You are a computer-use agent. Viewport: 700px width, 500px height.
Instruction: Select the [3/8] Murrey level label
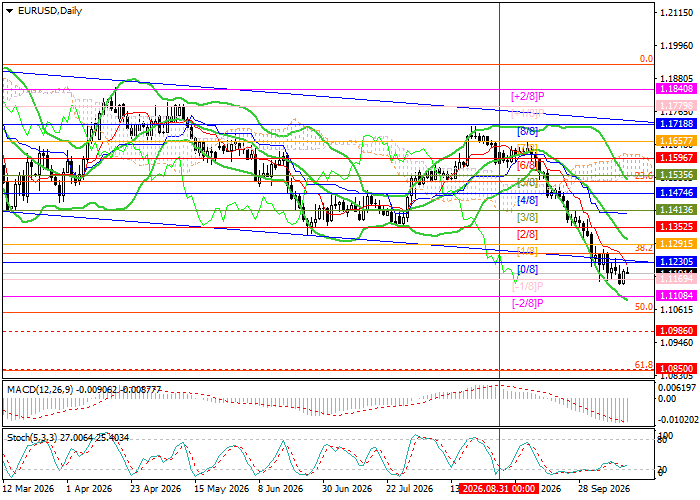click(x=528, y=218)
